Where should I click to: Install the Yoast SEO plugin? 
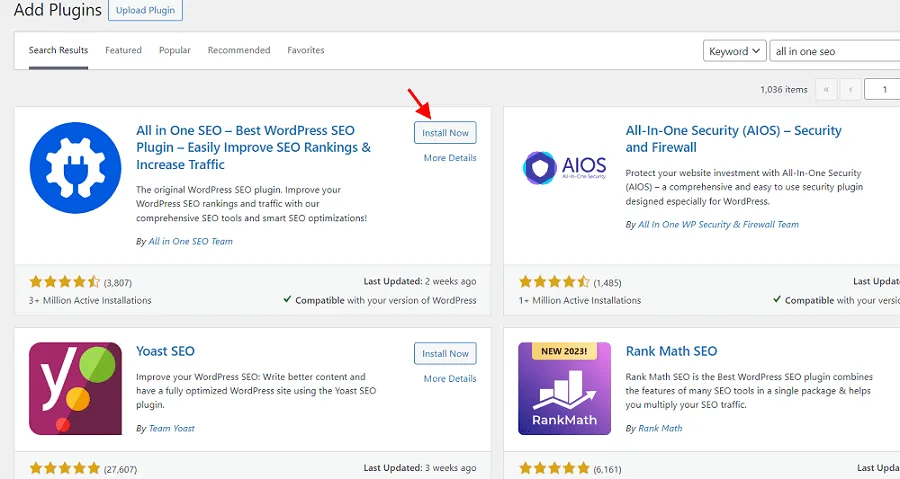coord(445,353)
